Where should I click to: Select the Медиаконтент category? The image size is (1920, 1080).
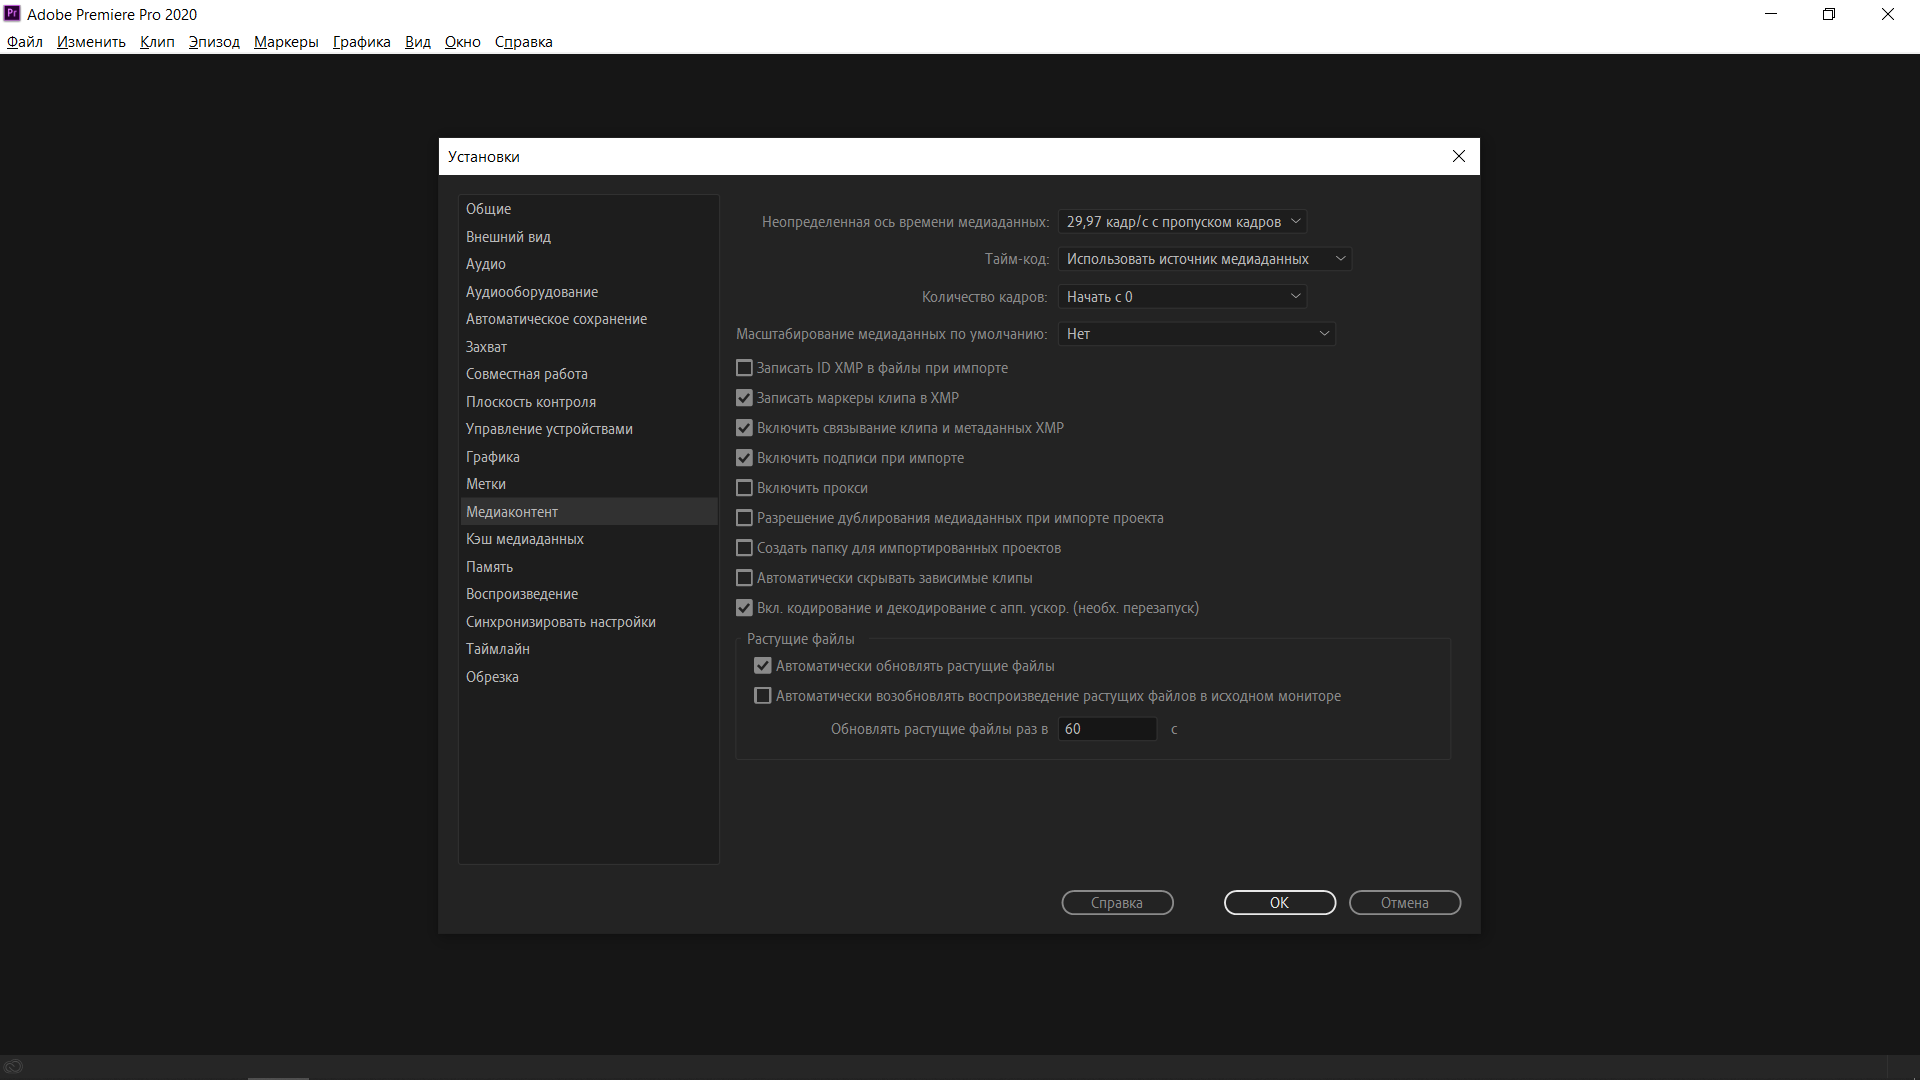[x=588, y=512]
